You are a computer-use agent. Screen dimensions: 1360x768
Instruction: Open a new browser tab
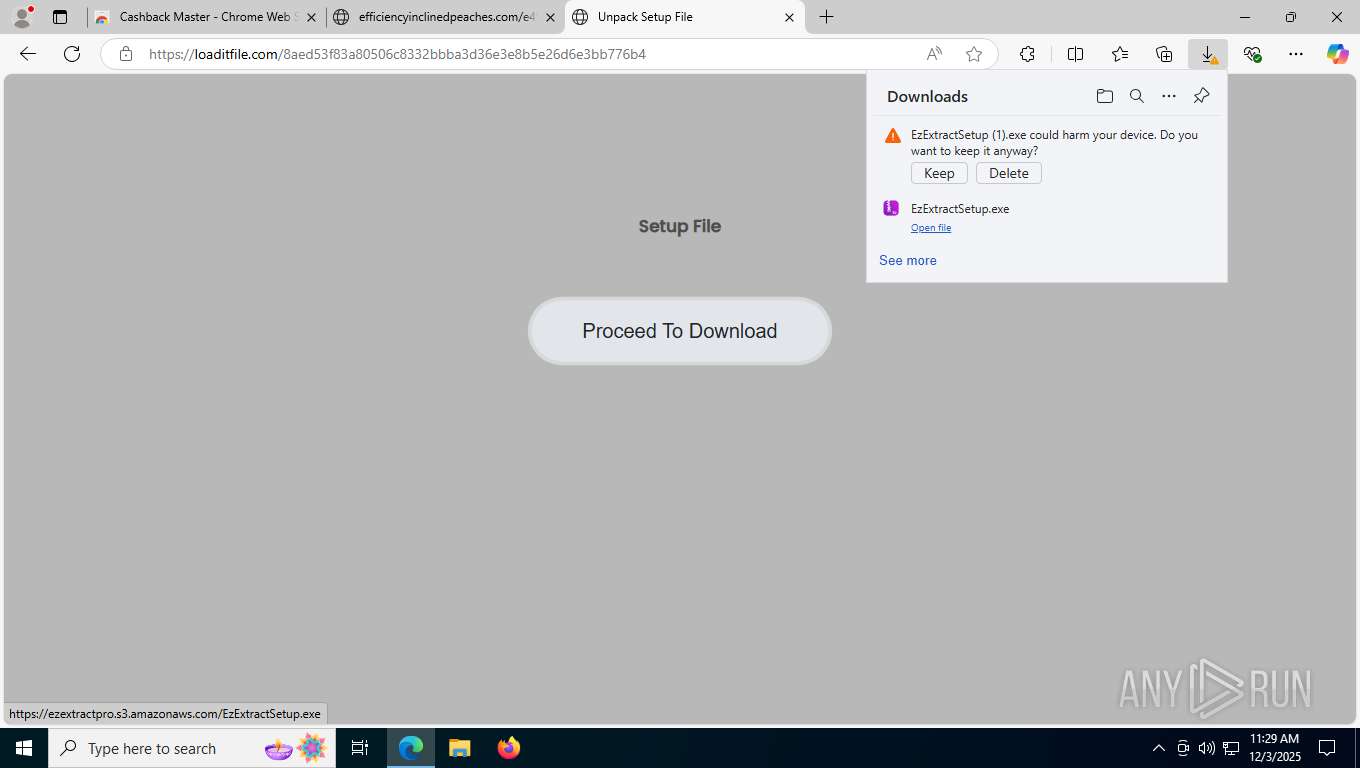pyautogui.click(x=826, y=17)
